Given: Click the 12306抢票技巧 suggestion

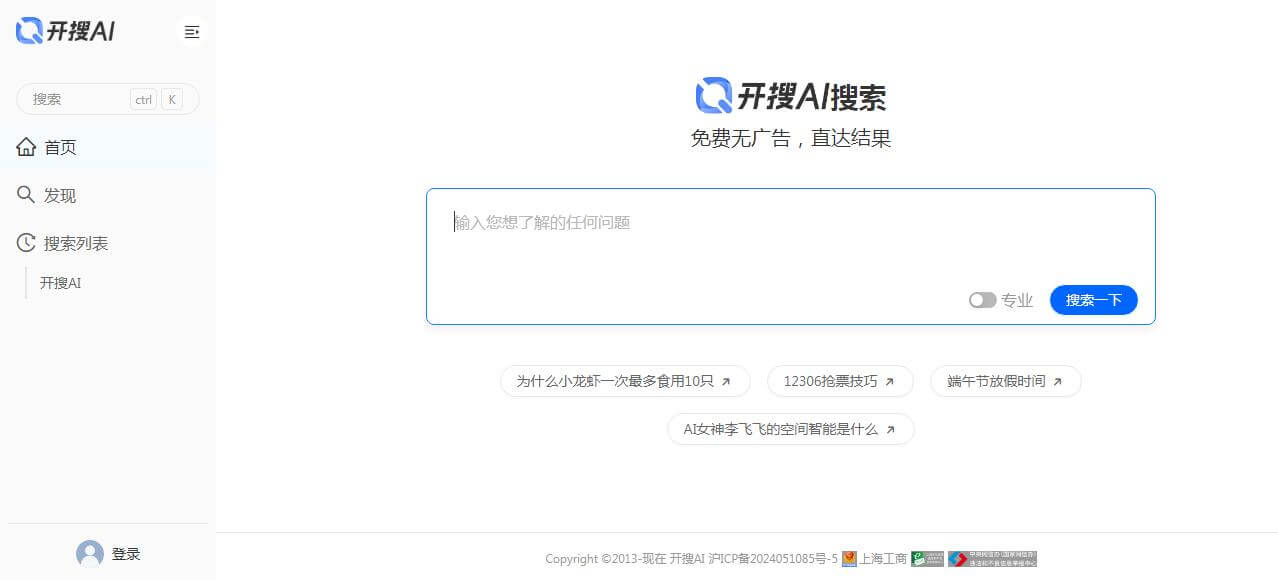Looking at the screenshot, I should 839,381.
